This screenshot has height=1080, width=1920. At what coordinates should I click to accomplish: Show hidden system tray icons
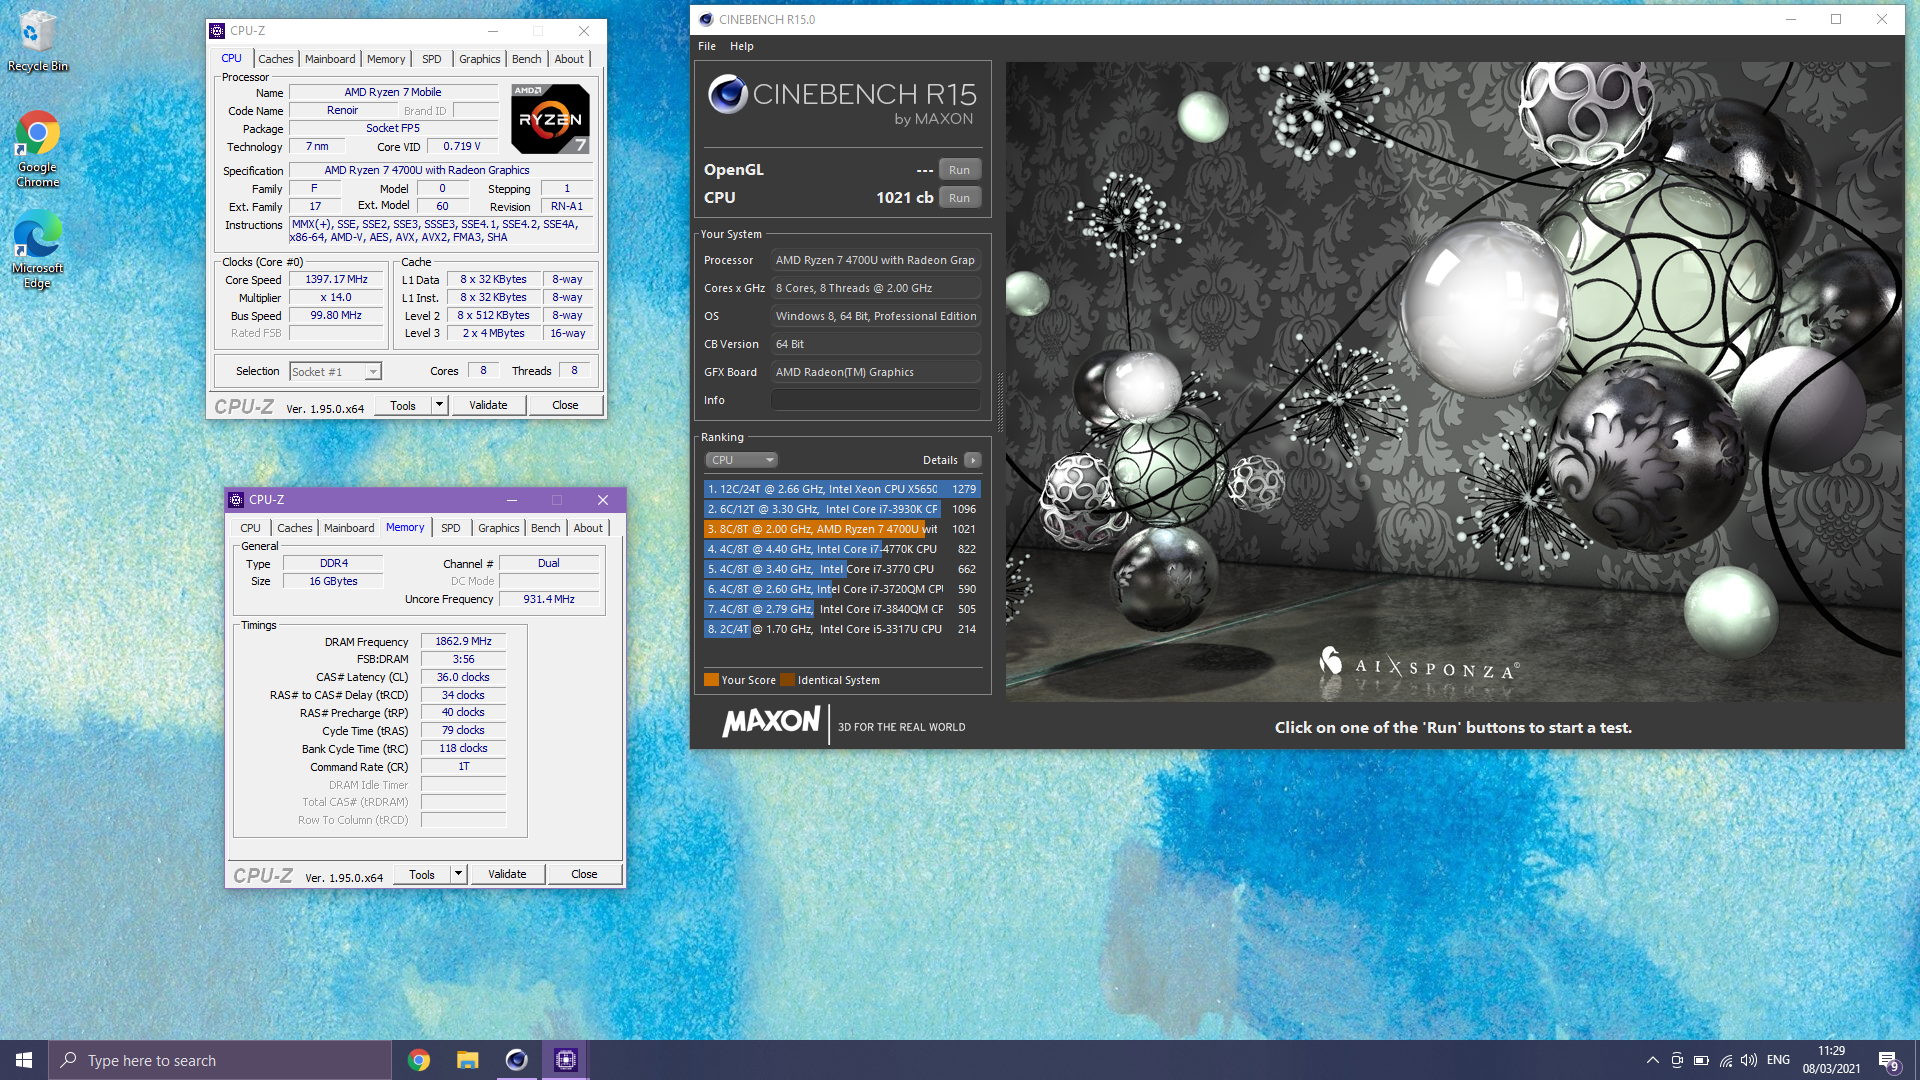tap(1653, 1060)
